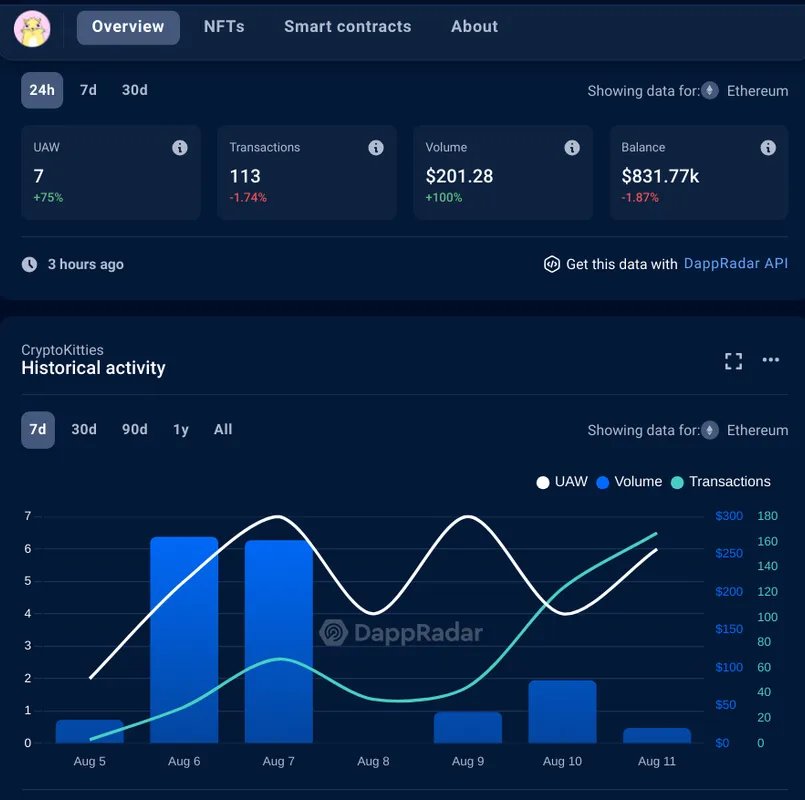Open the UAW info tooltip icon
805x800 pixels.
(179, 148)
